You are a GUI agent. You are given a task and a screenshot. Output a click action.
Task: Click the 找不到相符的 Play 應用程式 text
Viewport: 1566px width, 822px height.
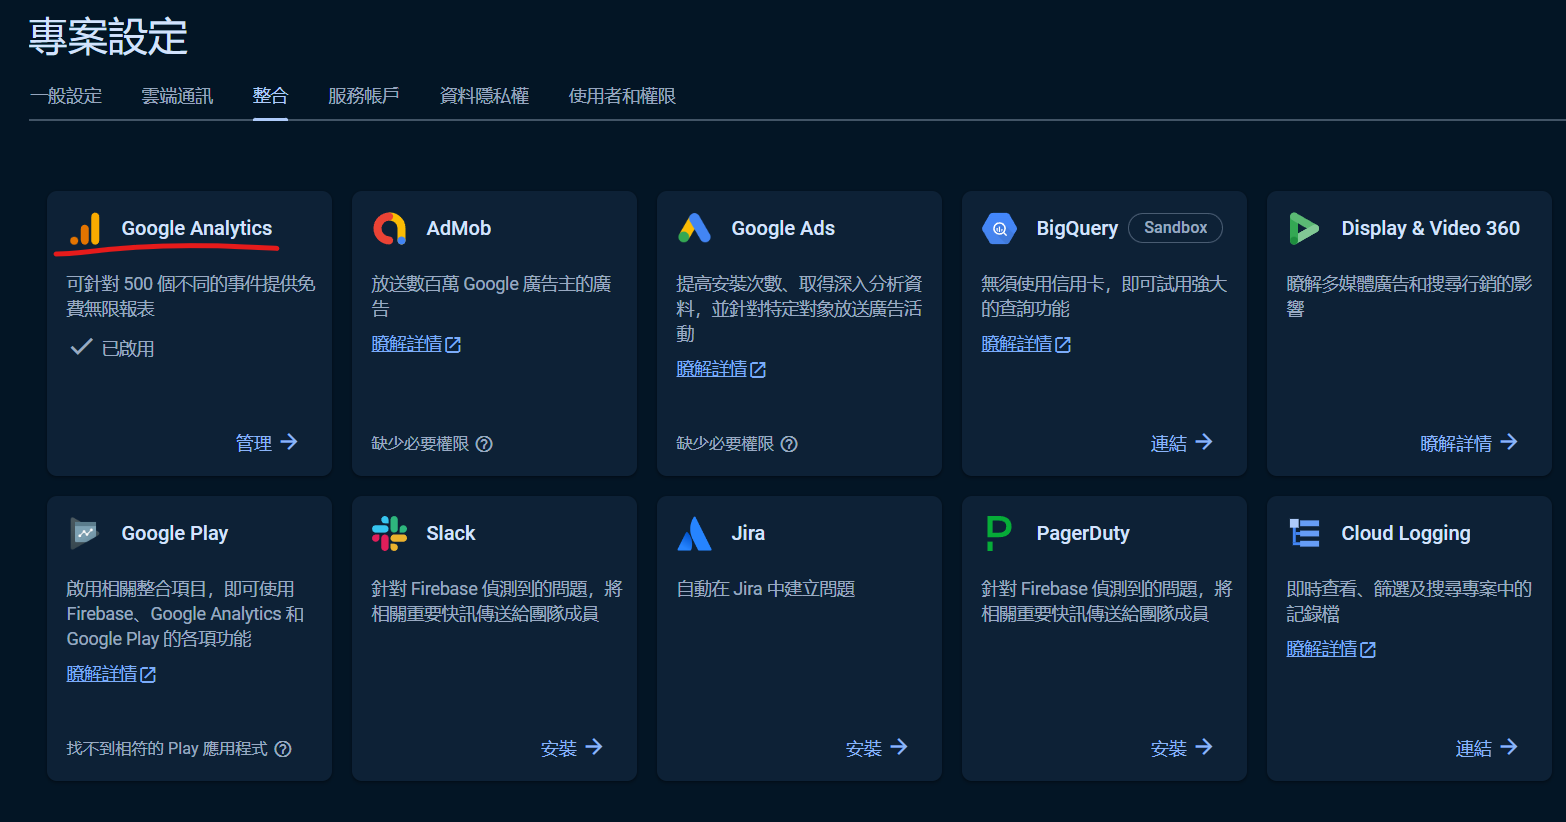[167, 749]
